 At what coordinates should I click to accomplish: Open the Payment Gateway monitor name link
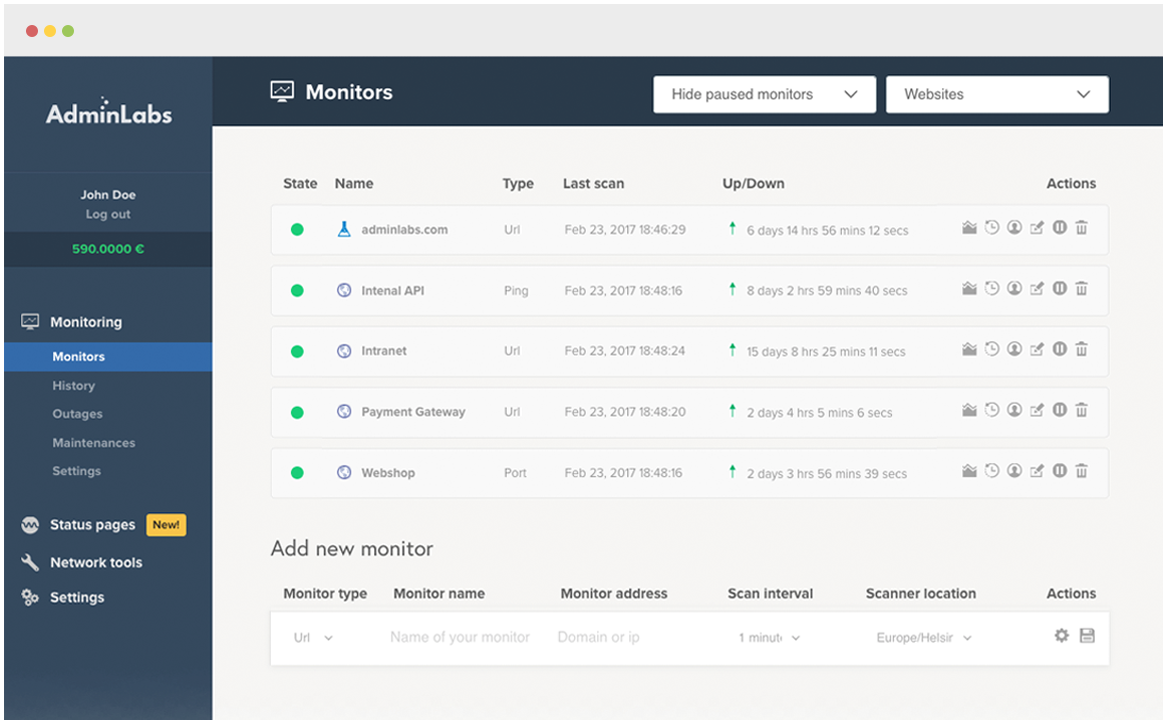[x=413, y=411]
